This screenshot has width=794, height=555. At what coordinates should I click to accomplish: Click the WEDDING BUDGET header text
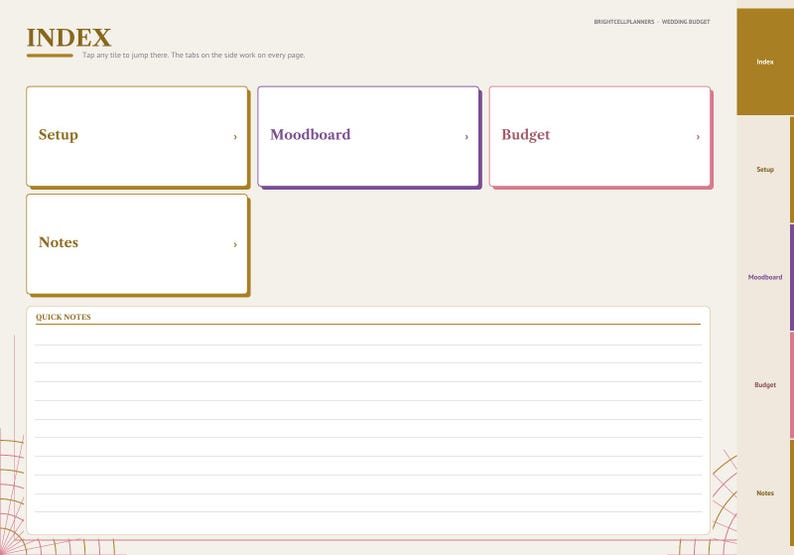[686, 22]
